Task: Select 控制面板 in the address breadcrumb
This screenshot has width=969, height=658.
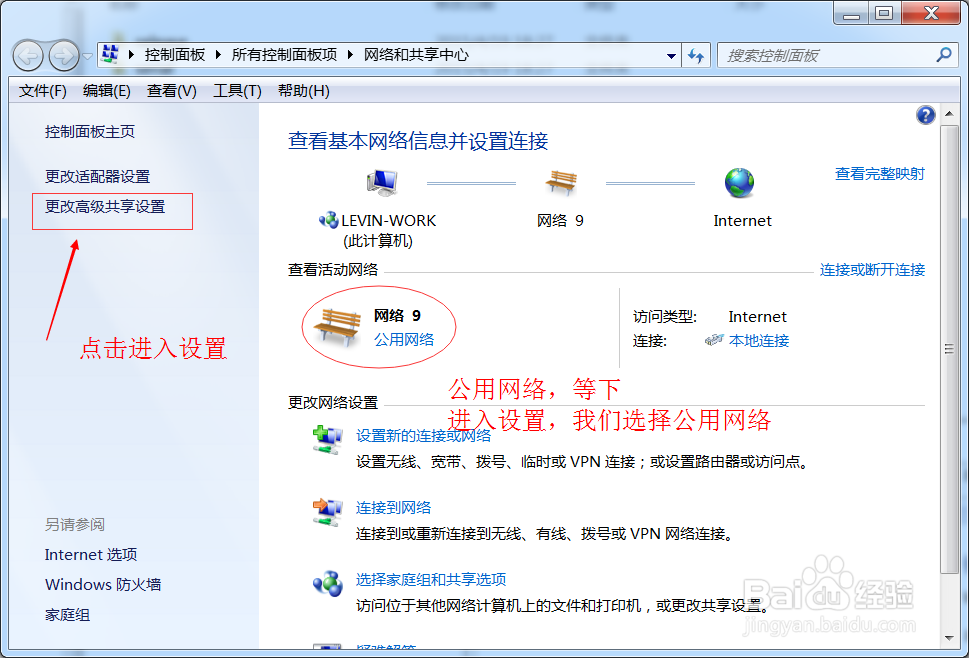Action: tap(174, 55)
